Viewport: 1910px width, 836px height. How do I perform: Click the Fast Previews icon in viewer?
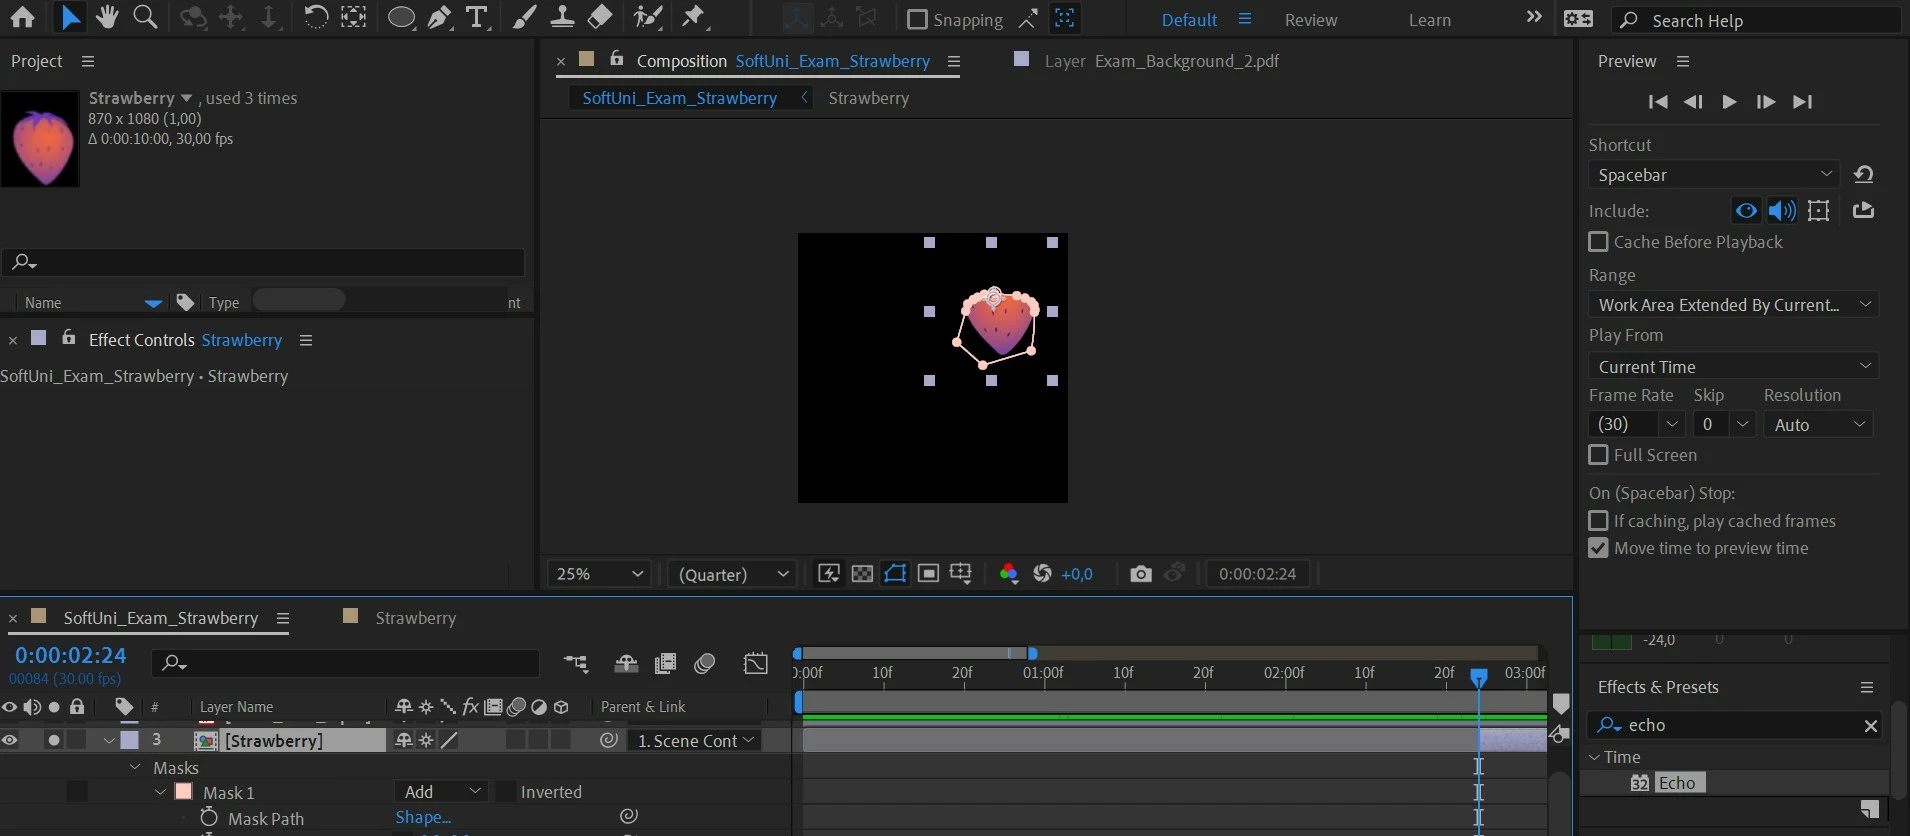click(x=829, y=573)
